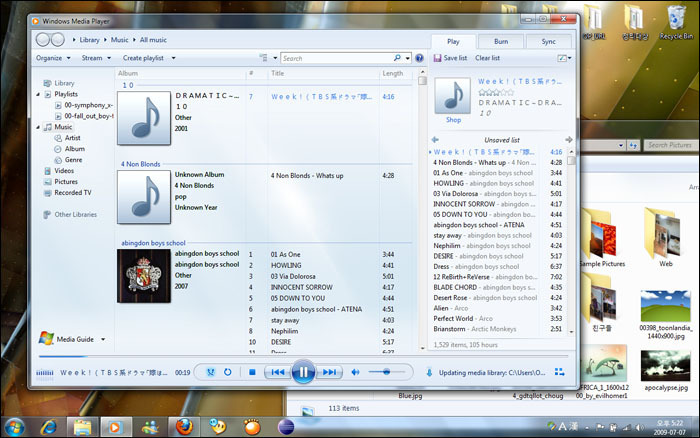Open the Stream menu

click(x=96, y=58)
